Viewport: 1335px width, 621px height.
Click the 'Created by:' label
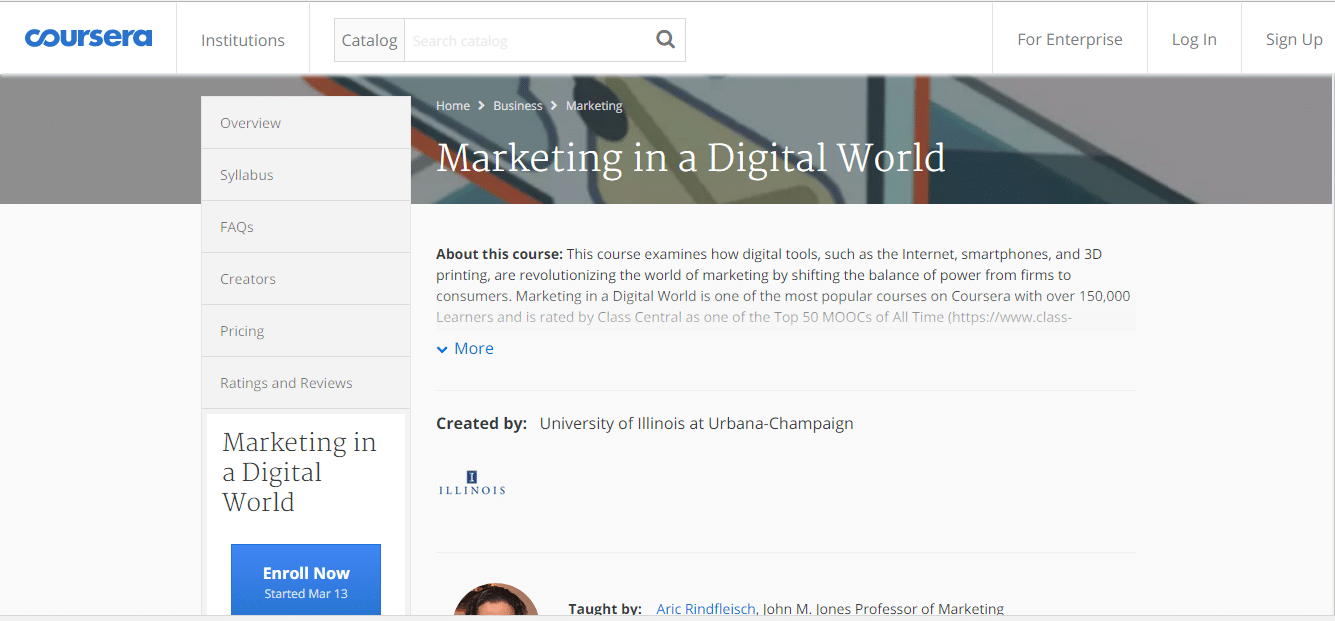pyautogui.click(x=482, y=423)
